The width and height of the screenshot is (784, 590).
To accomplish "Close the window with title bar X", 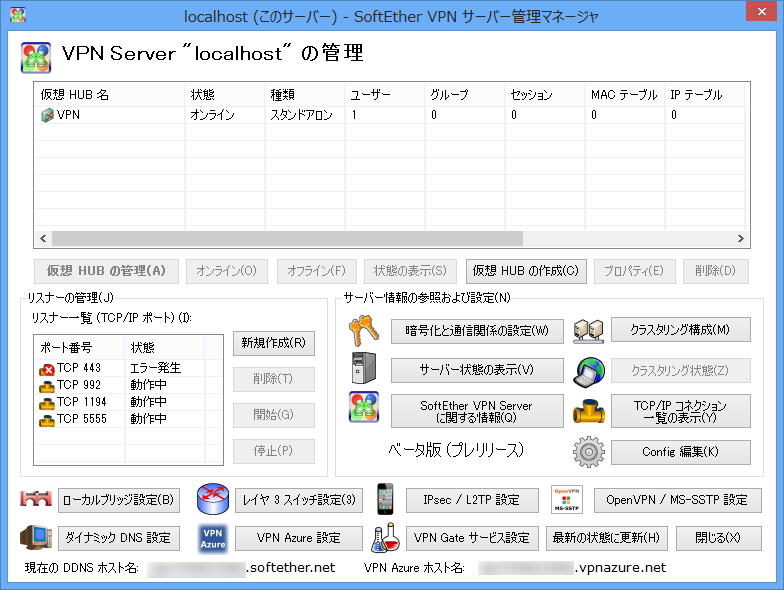I will point(761,12).
